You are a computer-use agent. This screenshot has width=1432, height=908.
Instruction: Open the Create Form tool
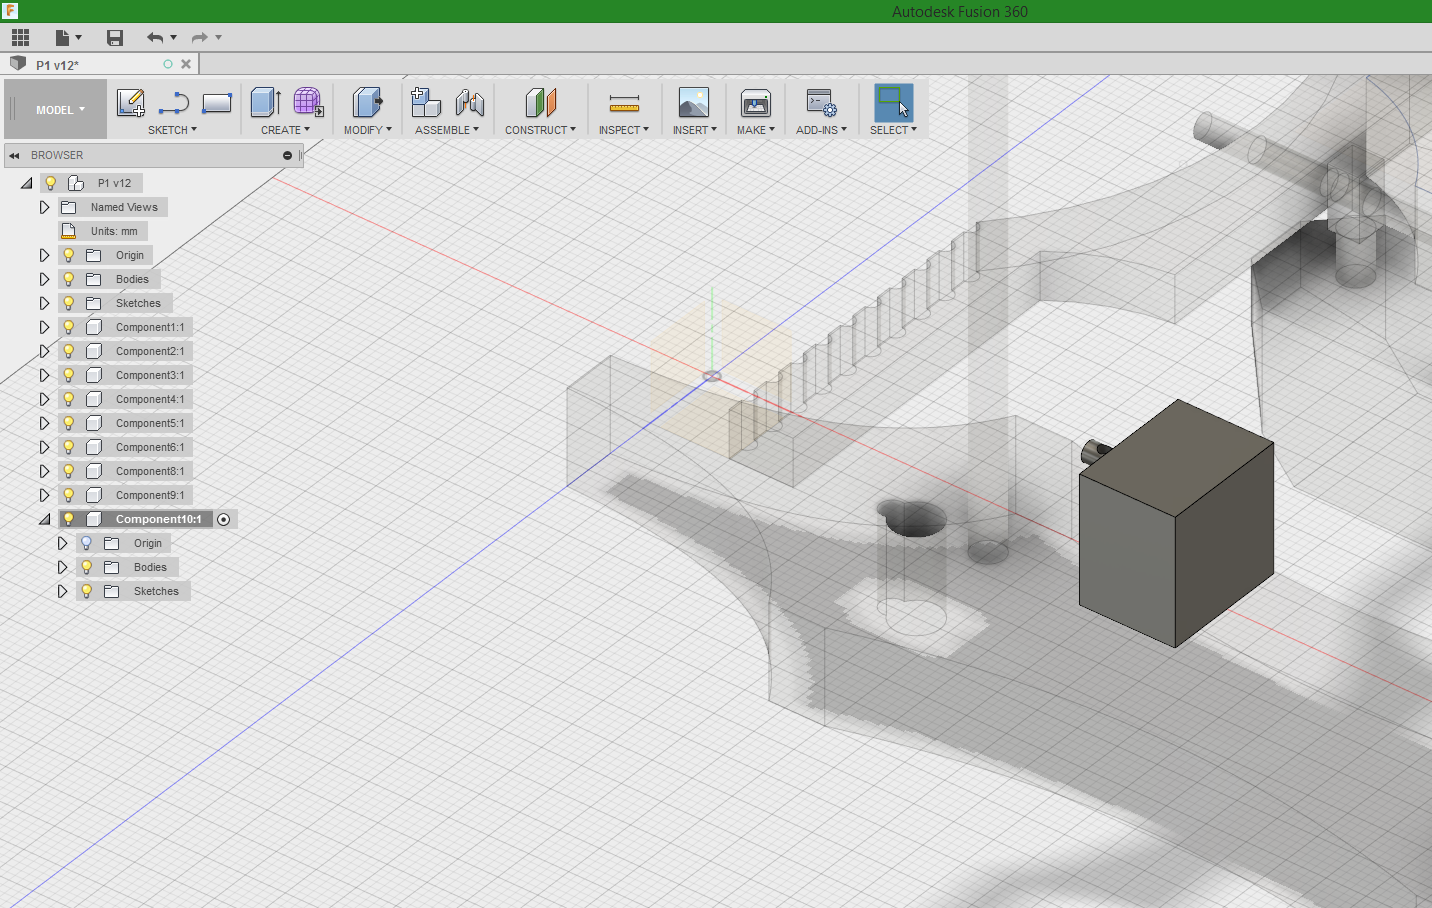[x=308, y=102]
